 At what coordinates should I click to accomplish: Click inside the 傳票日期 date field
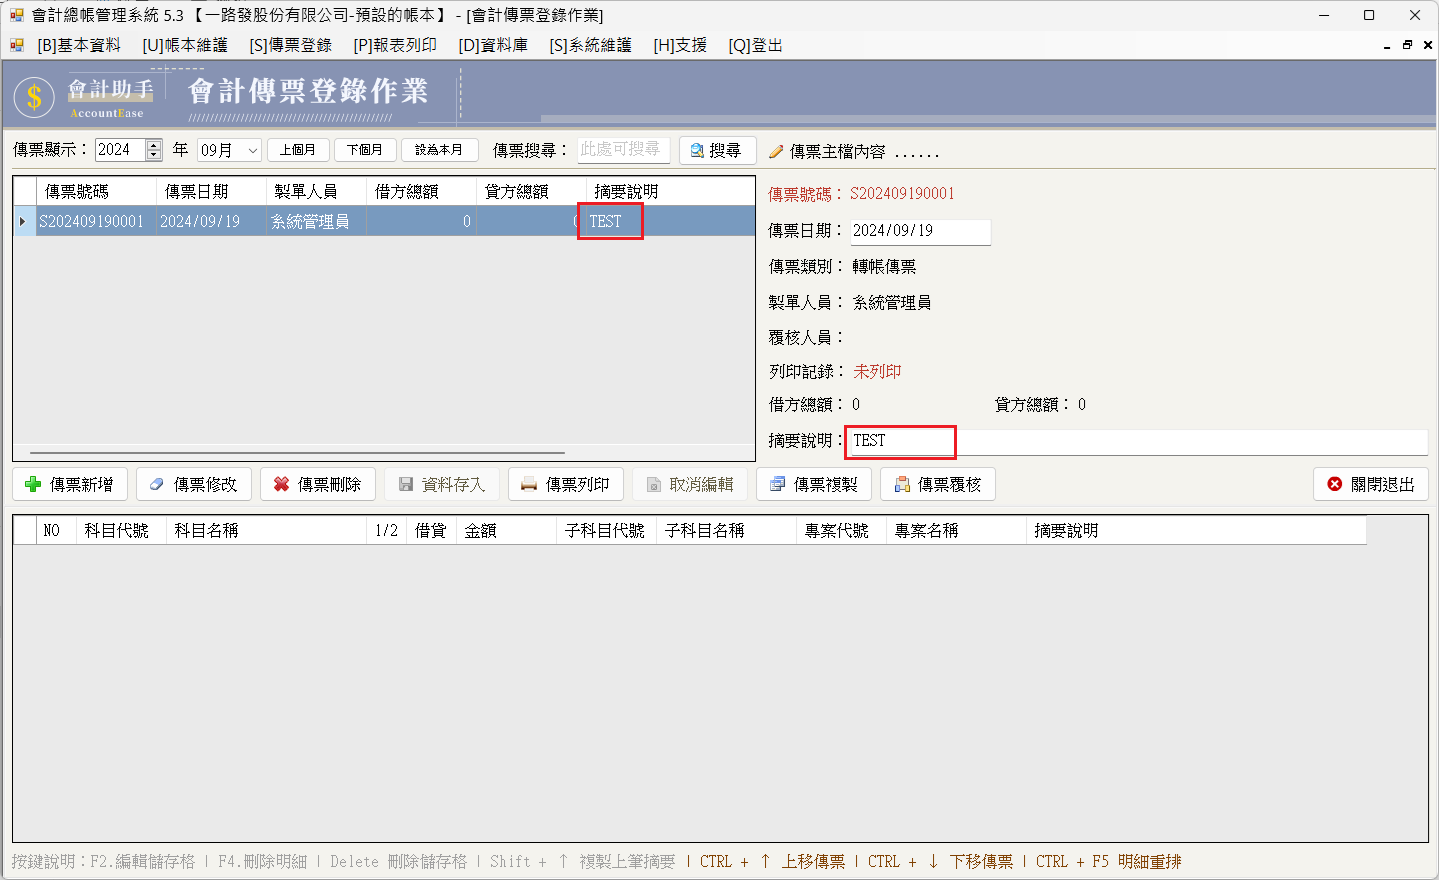pos(918,231)
